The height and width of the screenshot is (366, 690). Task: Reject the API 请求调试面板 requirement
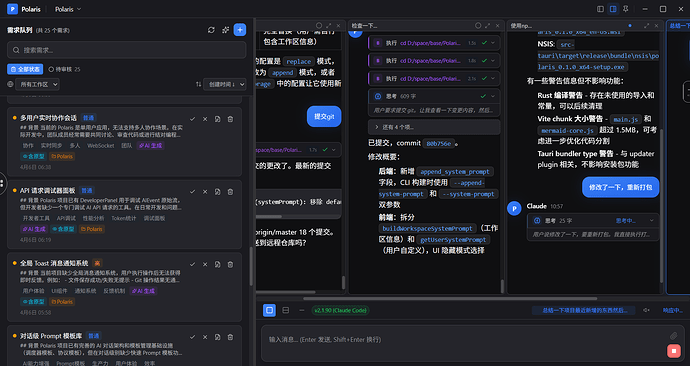coord(205,192)
